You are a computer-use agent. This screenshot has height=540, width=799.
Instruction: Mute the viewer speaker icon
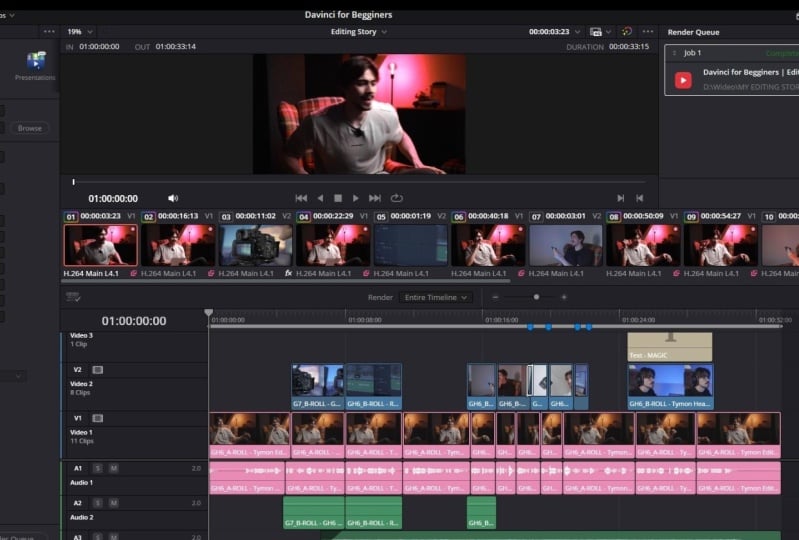point(173,198)
